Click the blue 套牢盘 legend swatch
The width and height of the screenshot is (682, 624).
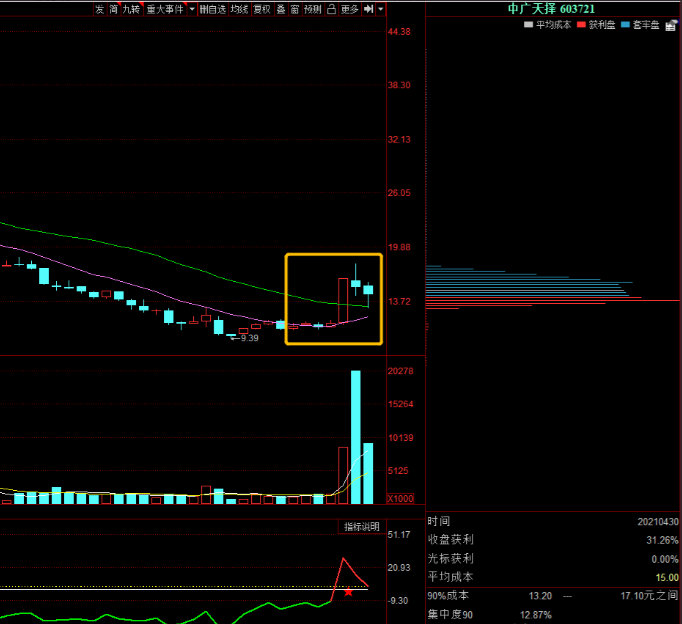[625, 25]
